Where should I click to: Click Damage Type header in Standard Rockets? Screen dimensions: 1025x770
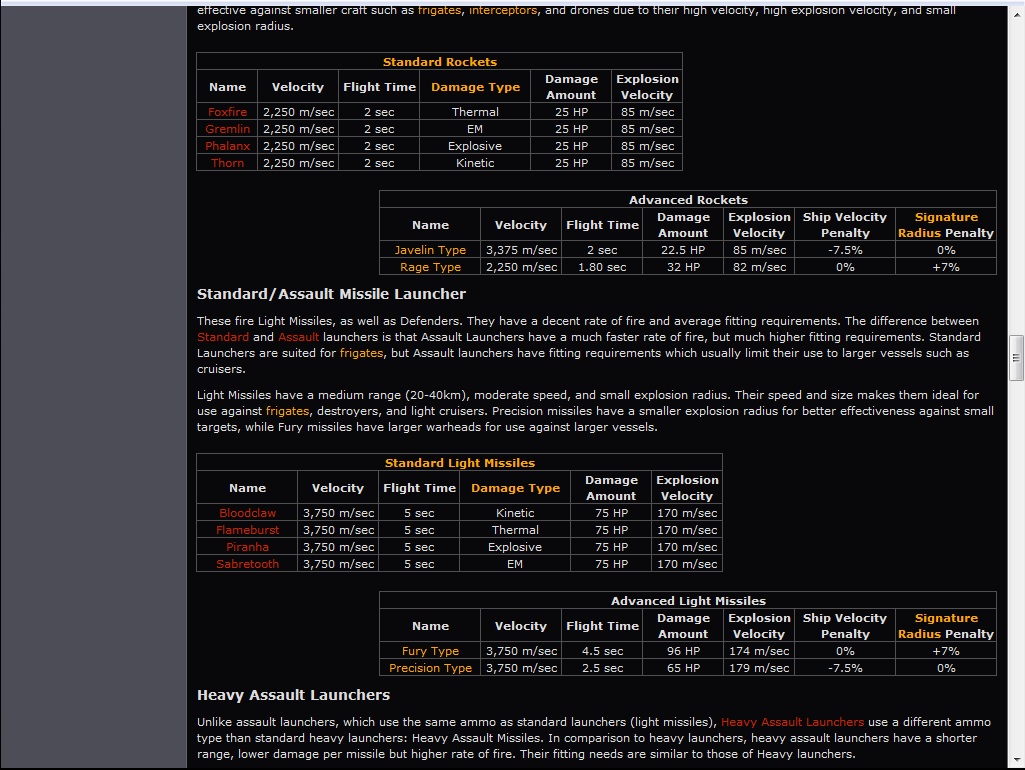(x=475, y=87)
